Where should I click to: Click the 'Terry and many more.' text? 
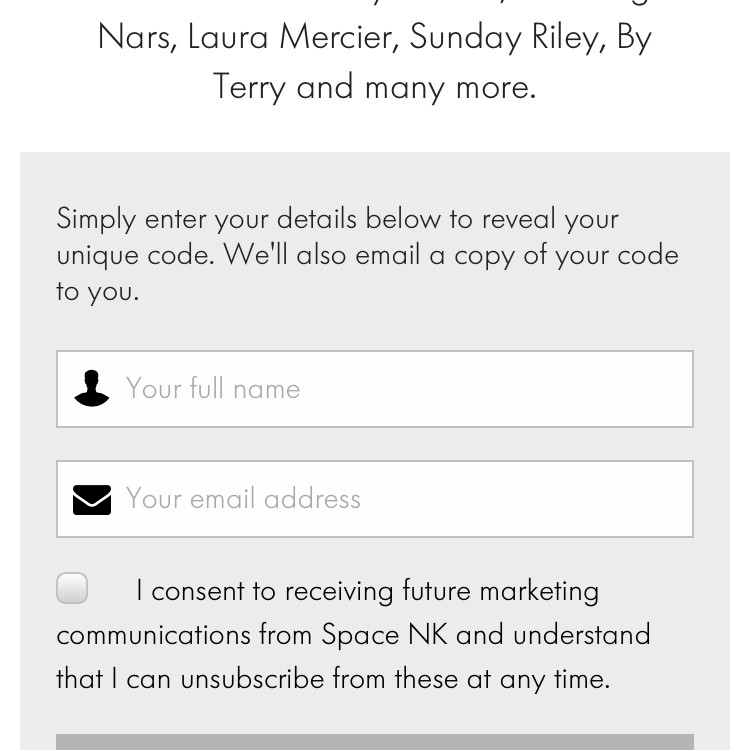click(x=375, y=88)
